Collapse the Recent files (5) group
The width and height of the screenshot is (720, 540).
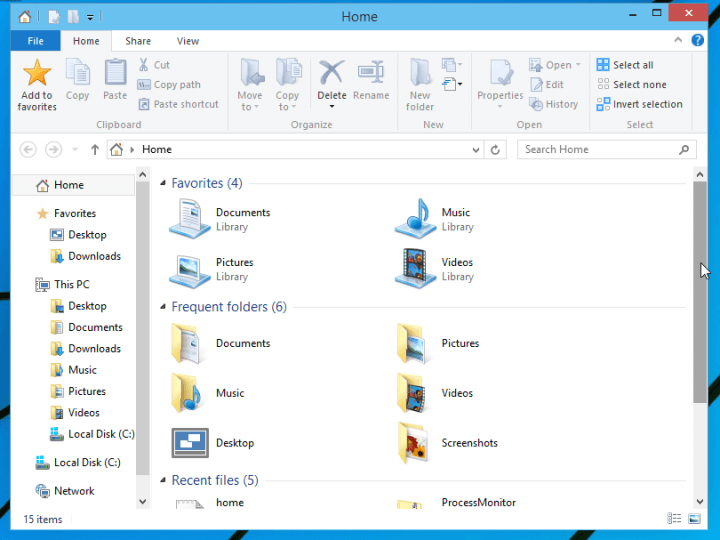tap(163, 480)
